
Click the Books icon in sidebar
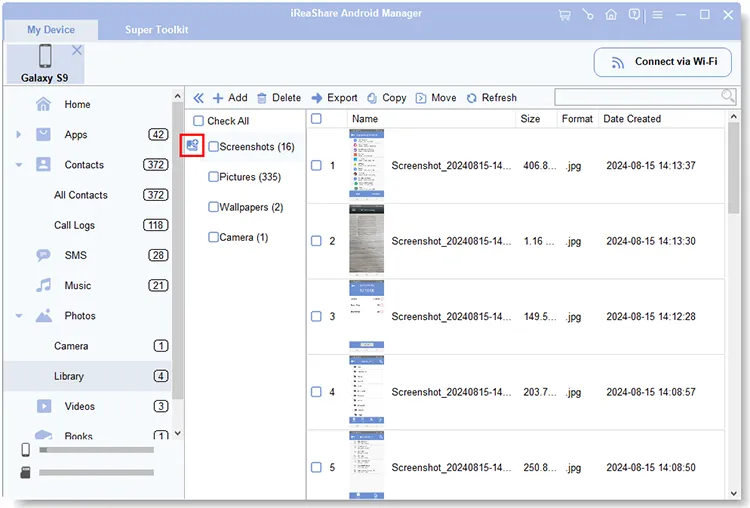pyautogui.click(x=44, y=434)
